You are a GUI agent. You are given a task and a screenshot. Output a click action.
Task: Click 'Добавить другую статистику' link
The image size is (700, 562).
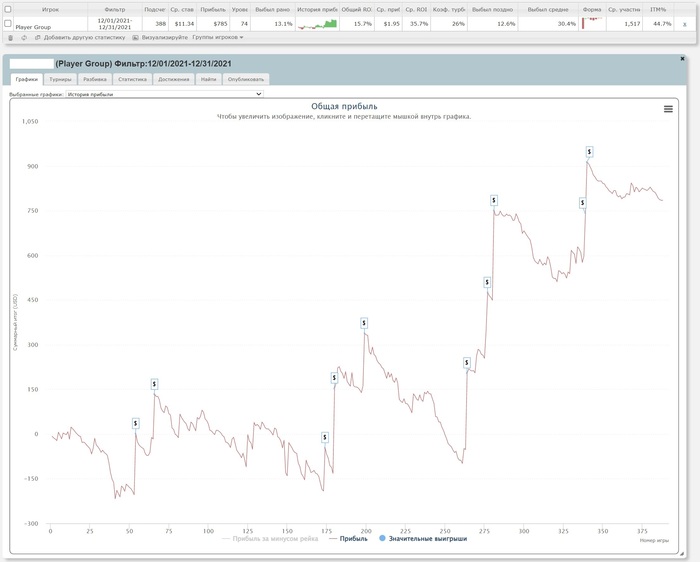pyautogui.click(x=84, y=37)
